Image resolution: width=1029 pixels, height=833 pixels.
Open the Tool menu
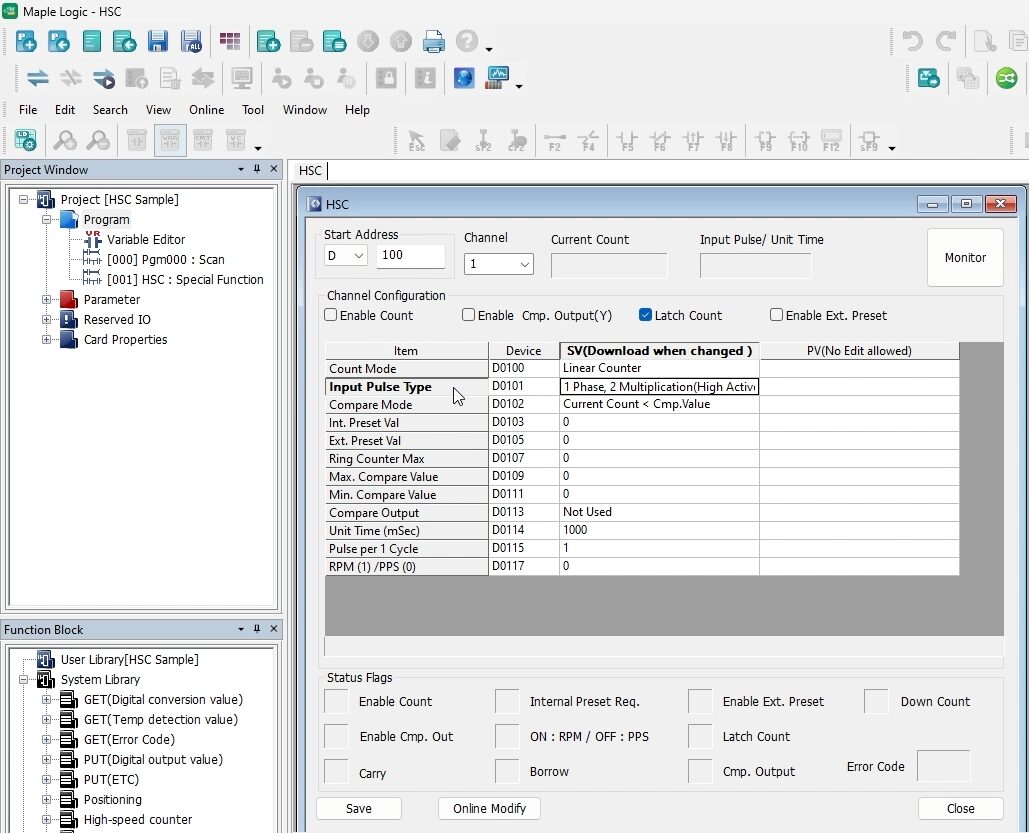coord(253,110)
